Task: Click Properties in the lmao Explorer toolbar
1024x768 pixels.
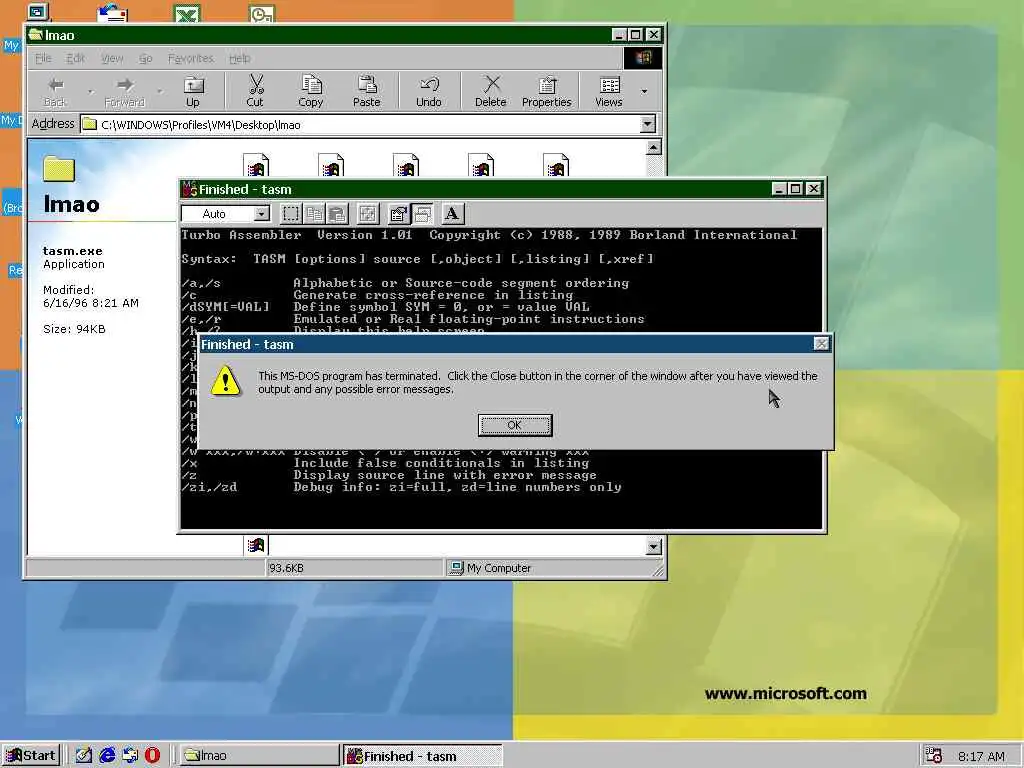Action: 547,92
